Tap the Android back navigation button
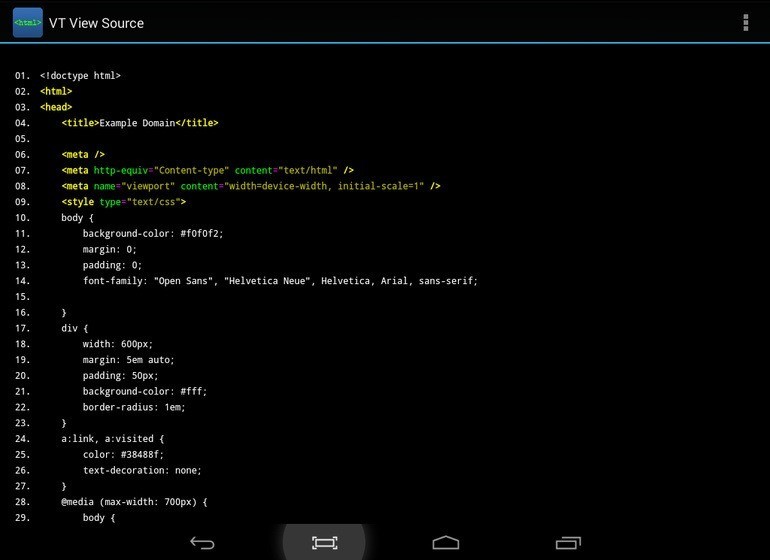The width and height of the screenshot is (770, 560). (x=202, y=543)
